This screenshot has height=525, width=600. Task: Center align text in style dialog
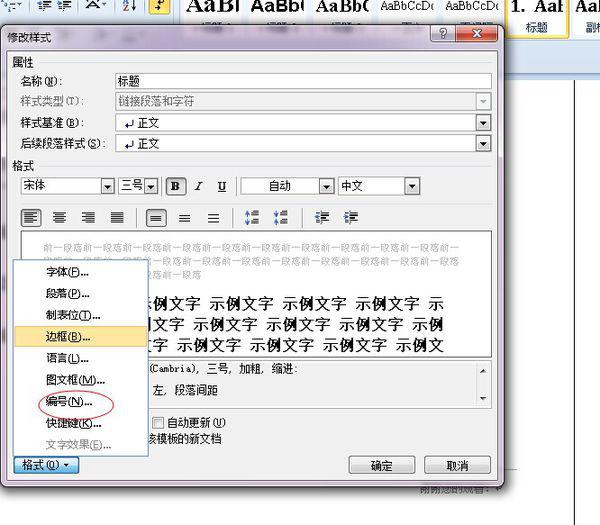coord(59,218)
